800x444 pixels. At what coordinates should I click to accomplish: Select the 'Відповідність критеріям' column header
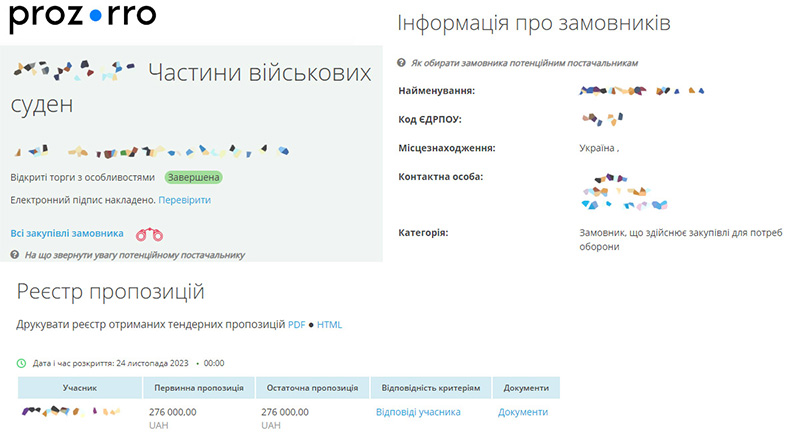click(x=429, y=388)
